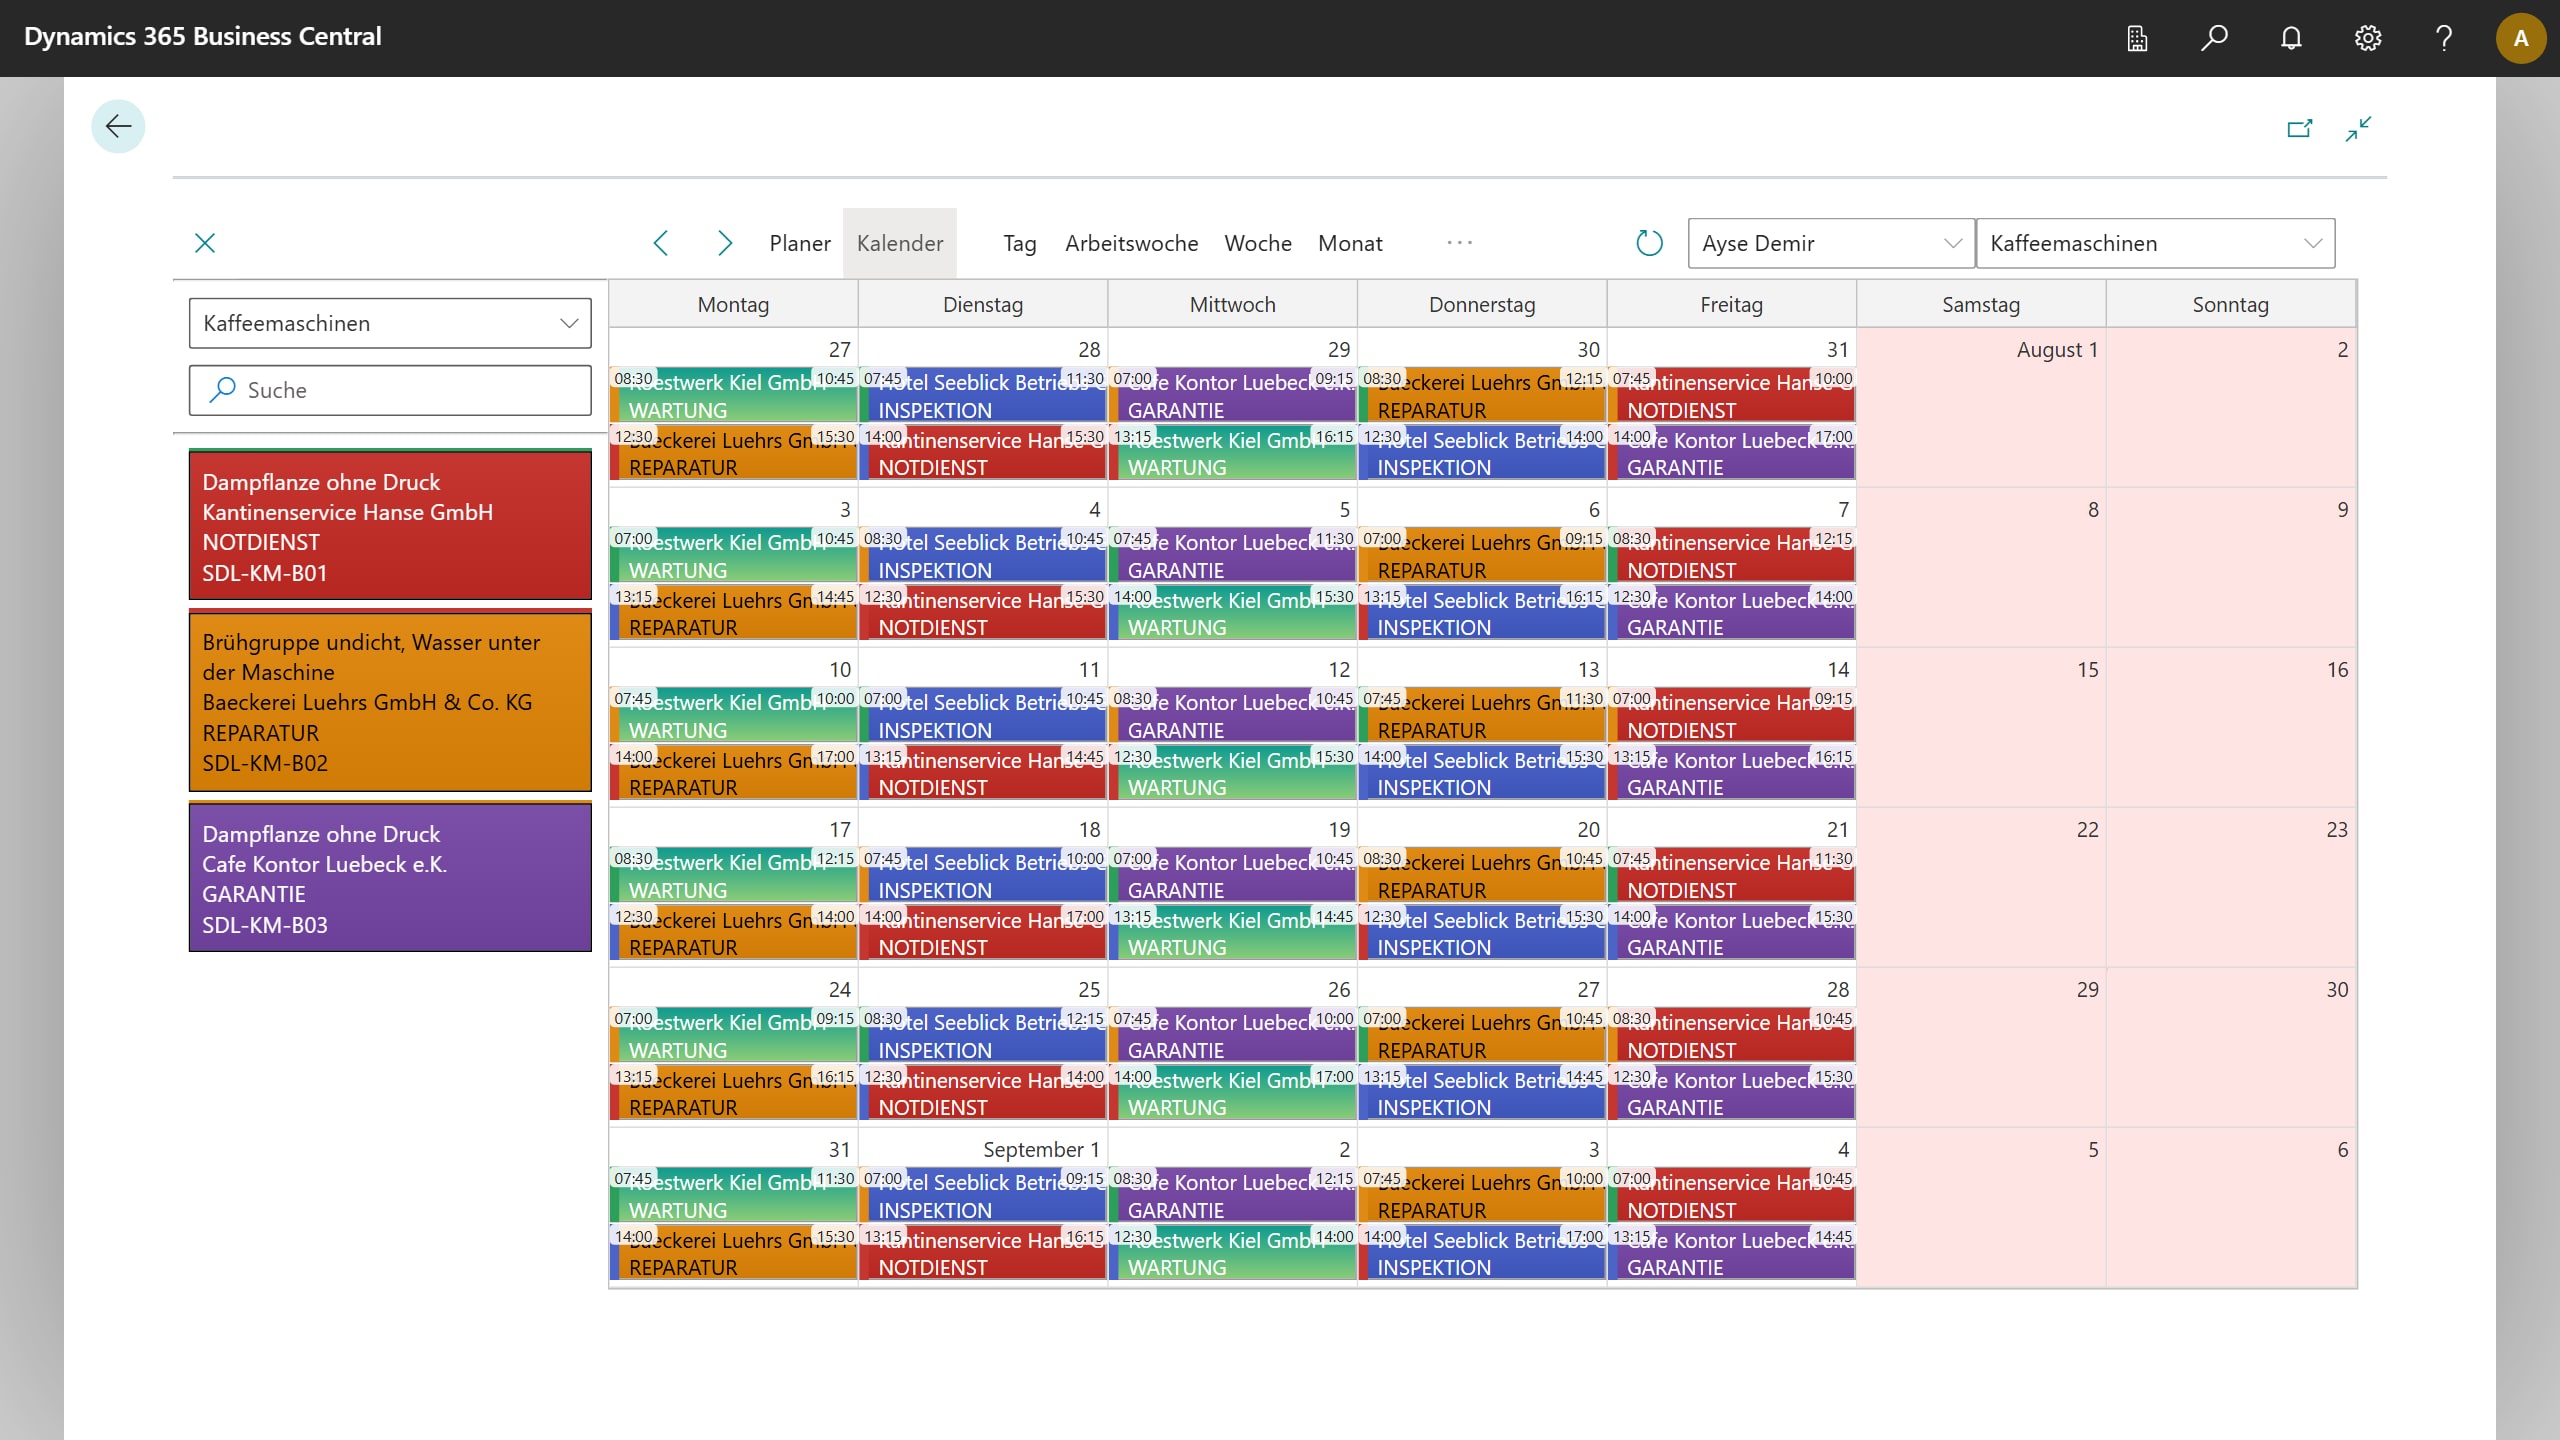Open the 08:30 WARTUNG event on Monday 27
Screen dimensions: 2560x1440
733,396
